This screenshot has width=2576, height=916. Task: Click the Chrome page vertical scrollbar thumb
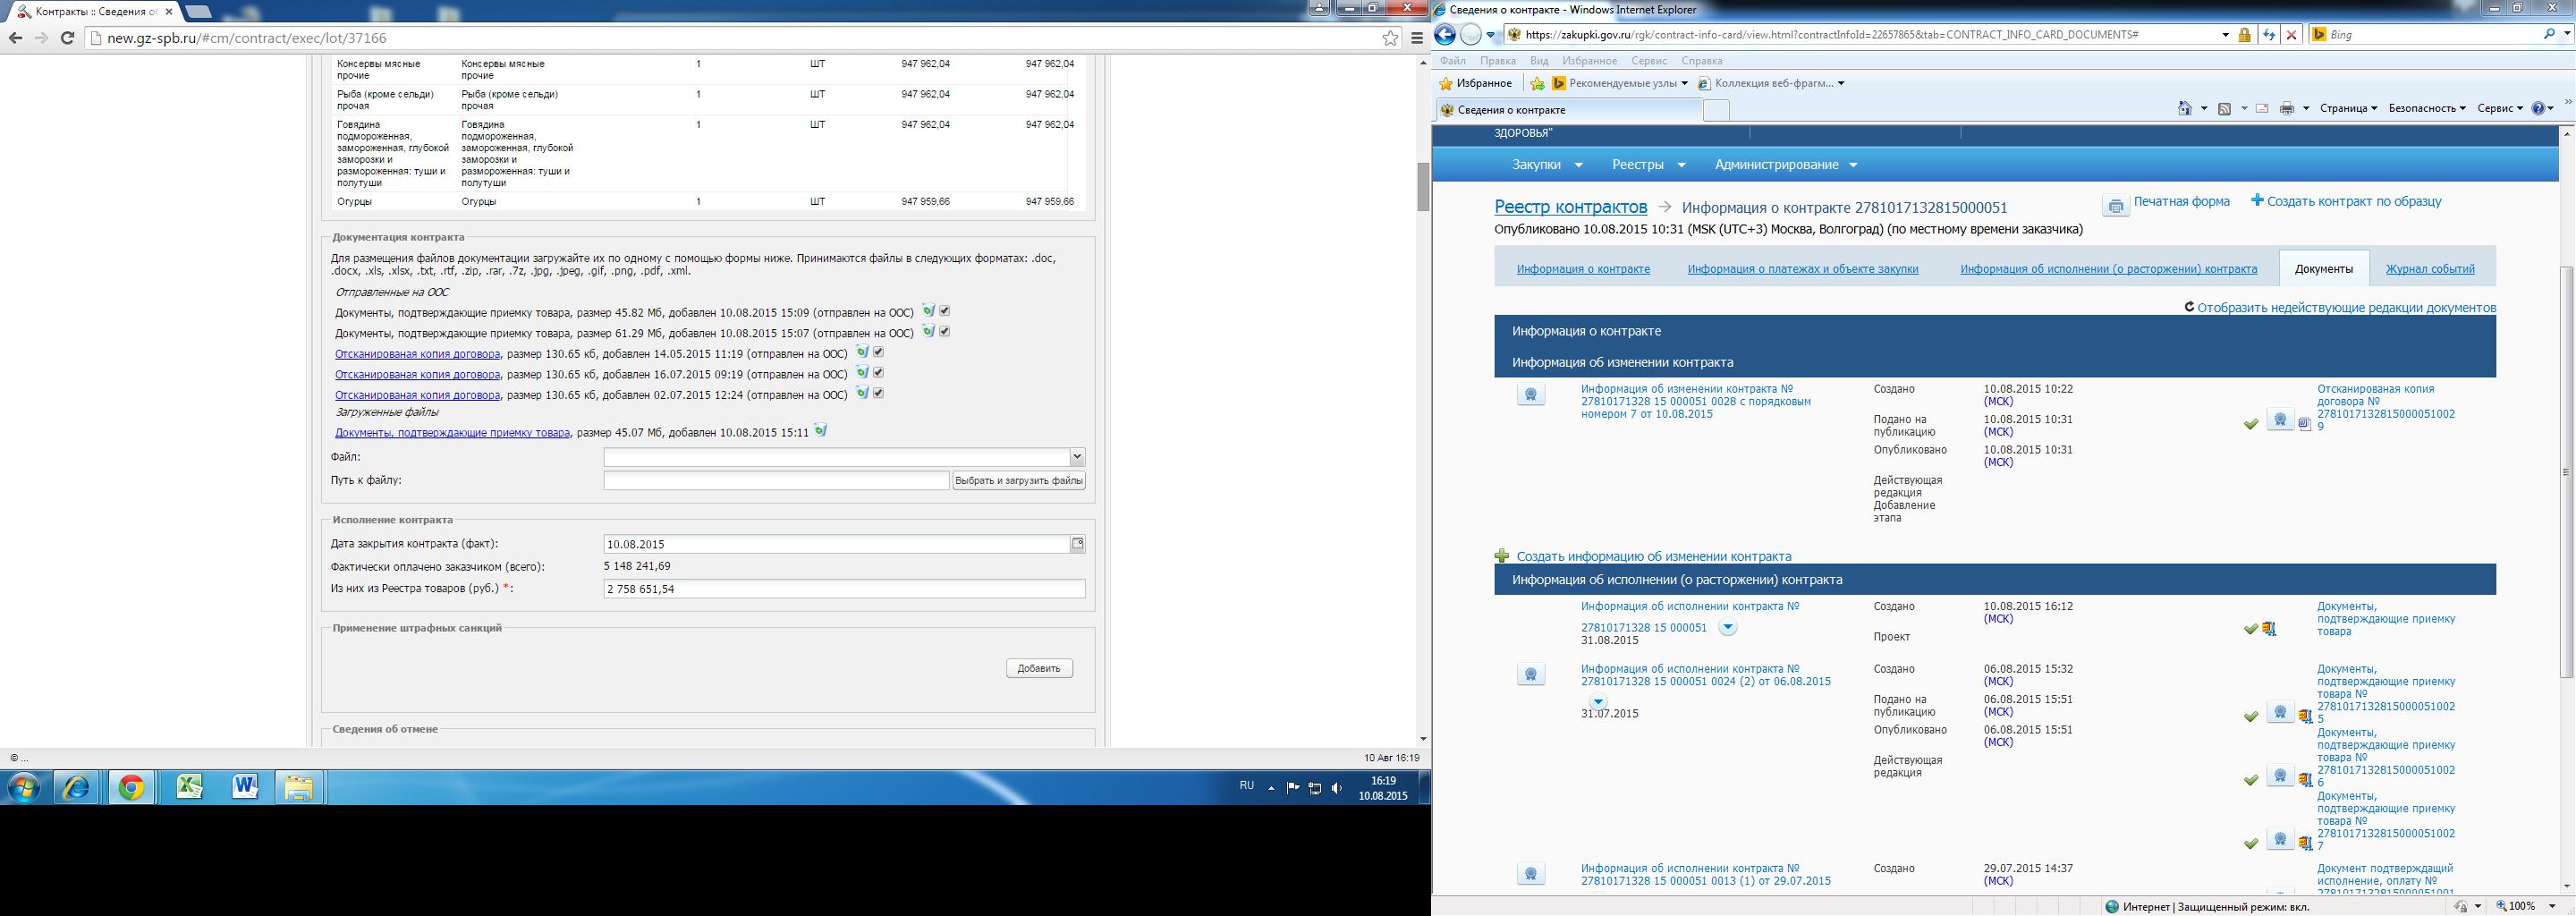tap(1423, 186)
